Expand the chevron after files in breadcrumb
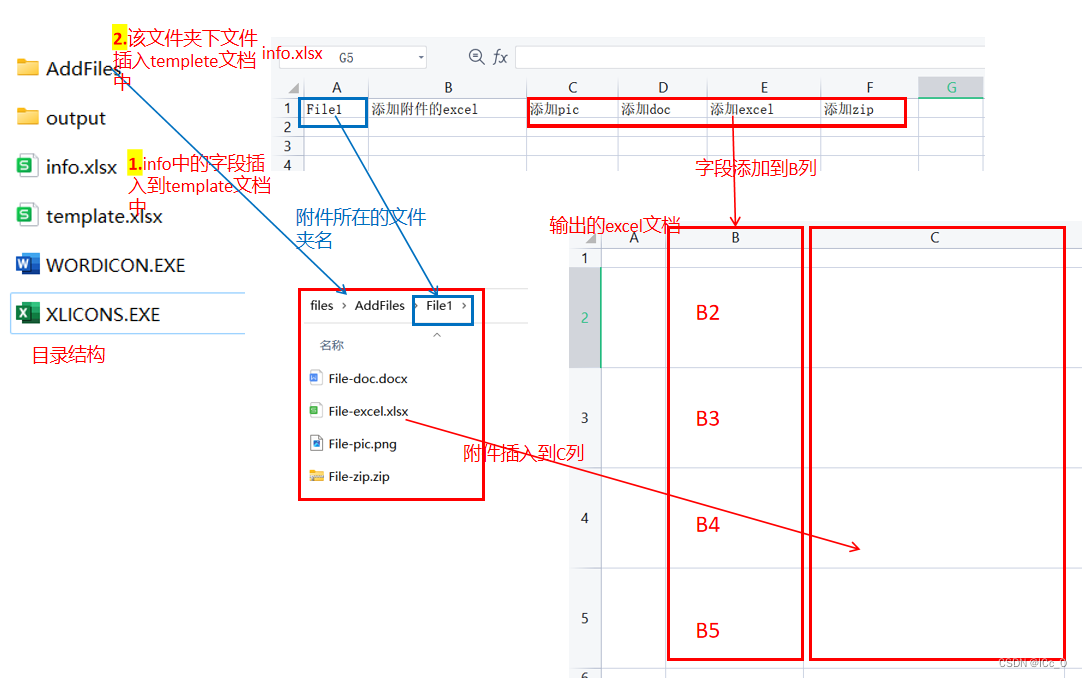1082x678 pixels. click(344, 306)
